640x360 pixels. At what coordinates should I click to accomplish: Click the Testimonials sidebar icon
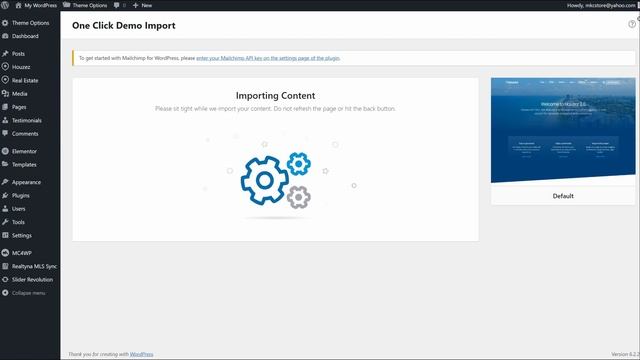[5, 120]
